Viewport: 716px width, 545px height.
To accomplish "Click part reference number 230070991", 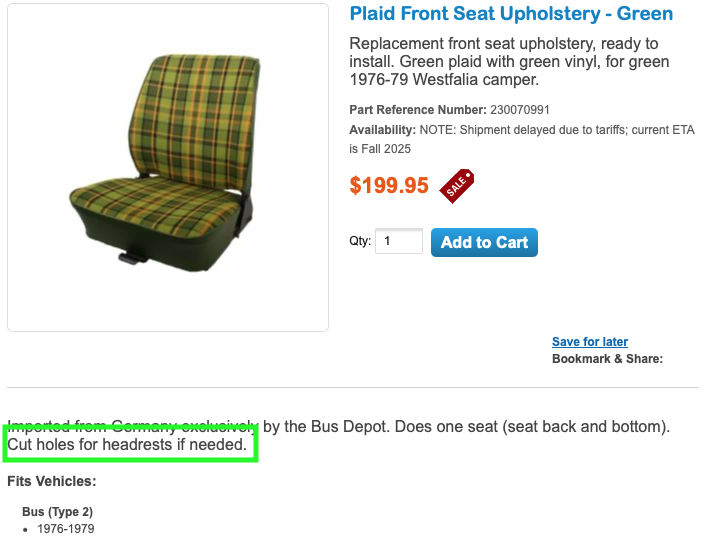I will (520, 110).
